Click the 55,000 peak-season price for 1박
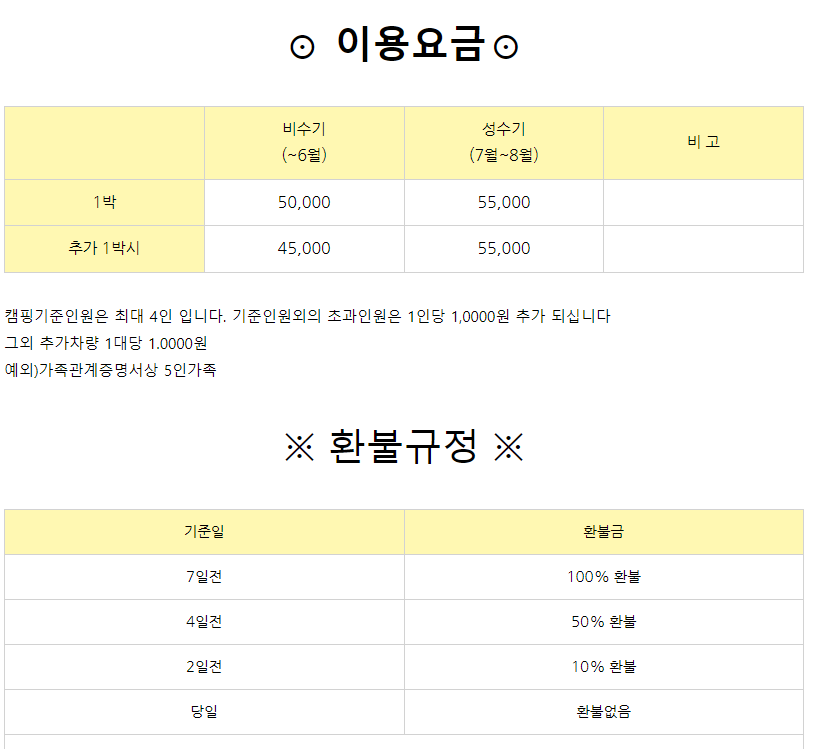This screenshot has width=816, height=749. pos(503,202)
